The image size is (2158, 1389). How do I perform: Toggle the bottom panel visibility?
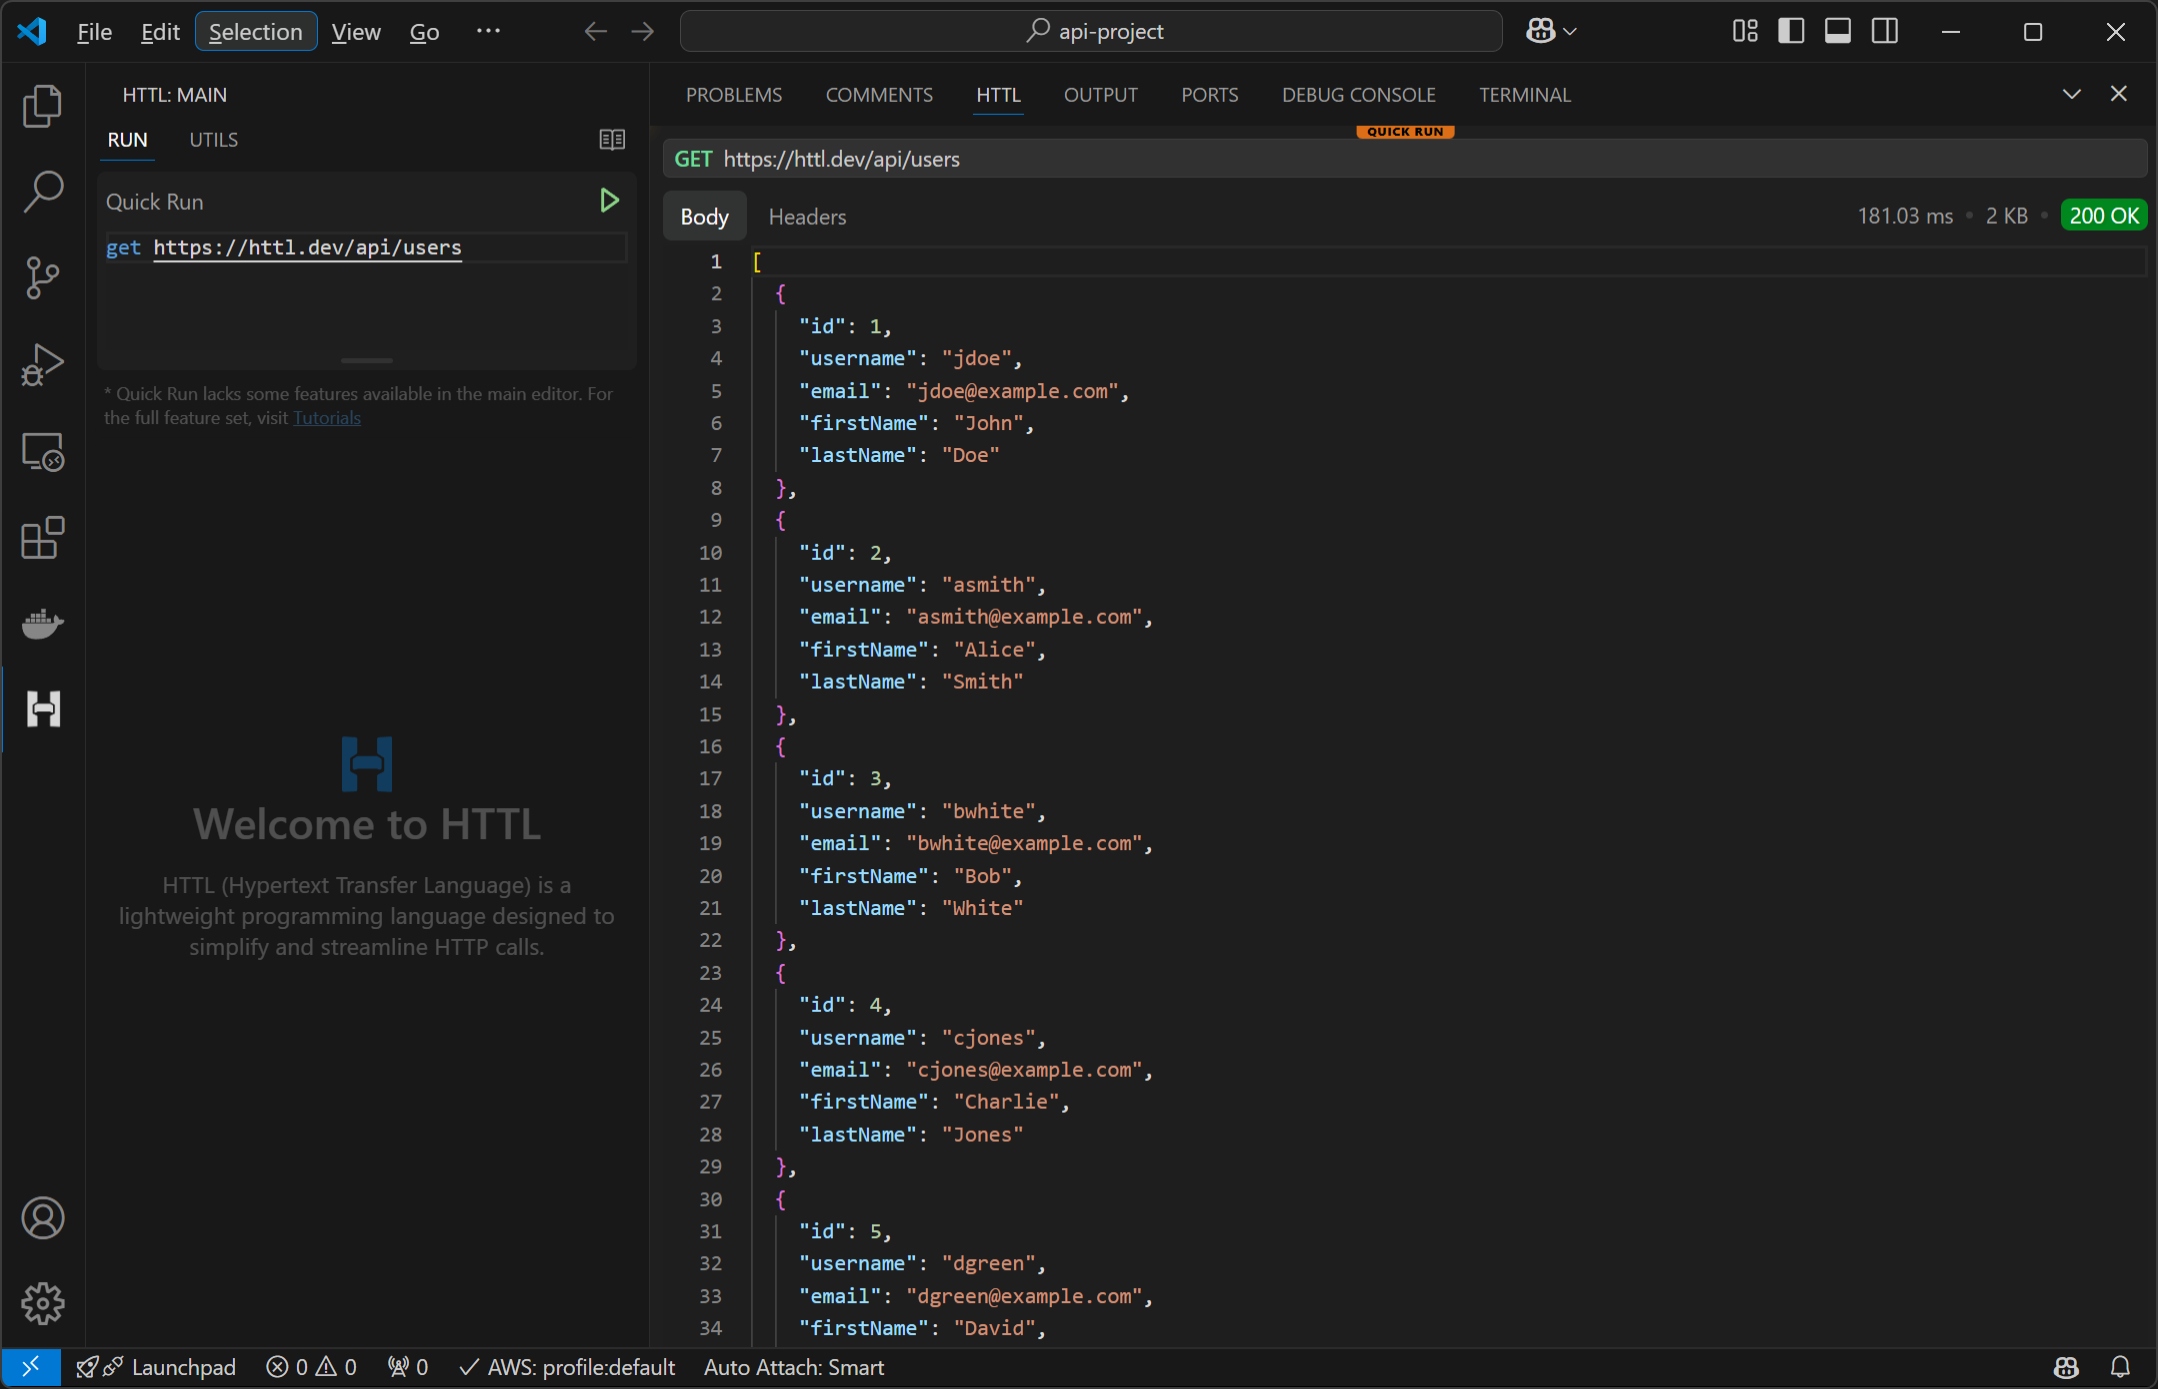click(x=1838, y=31)
